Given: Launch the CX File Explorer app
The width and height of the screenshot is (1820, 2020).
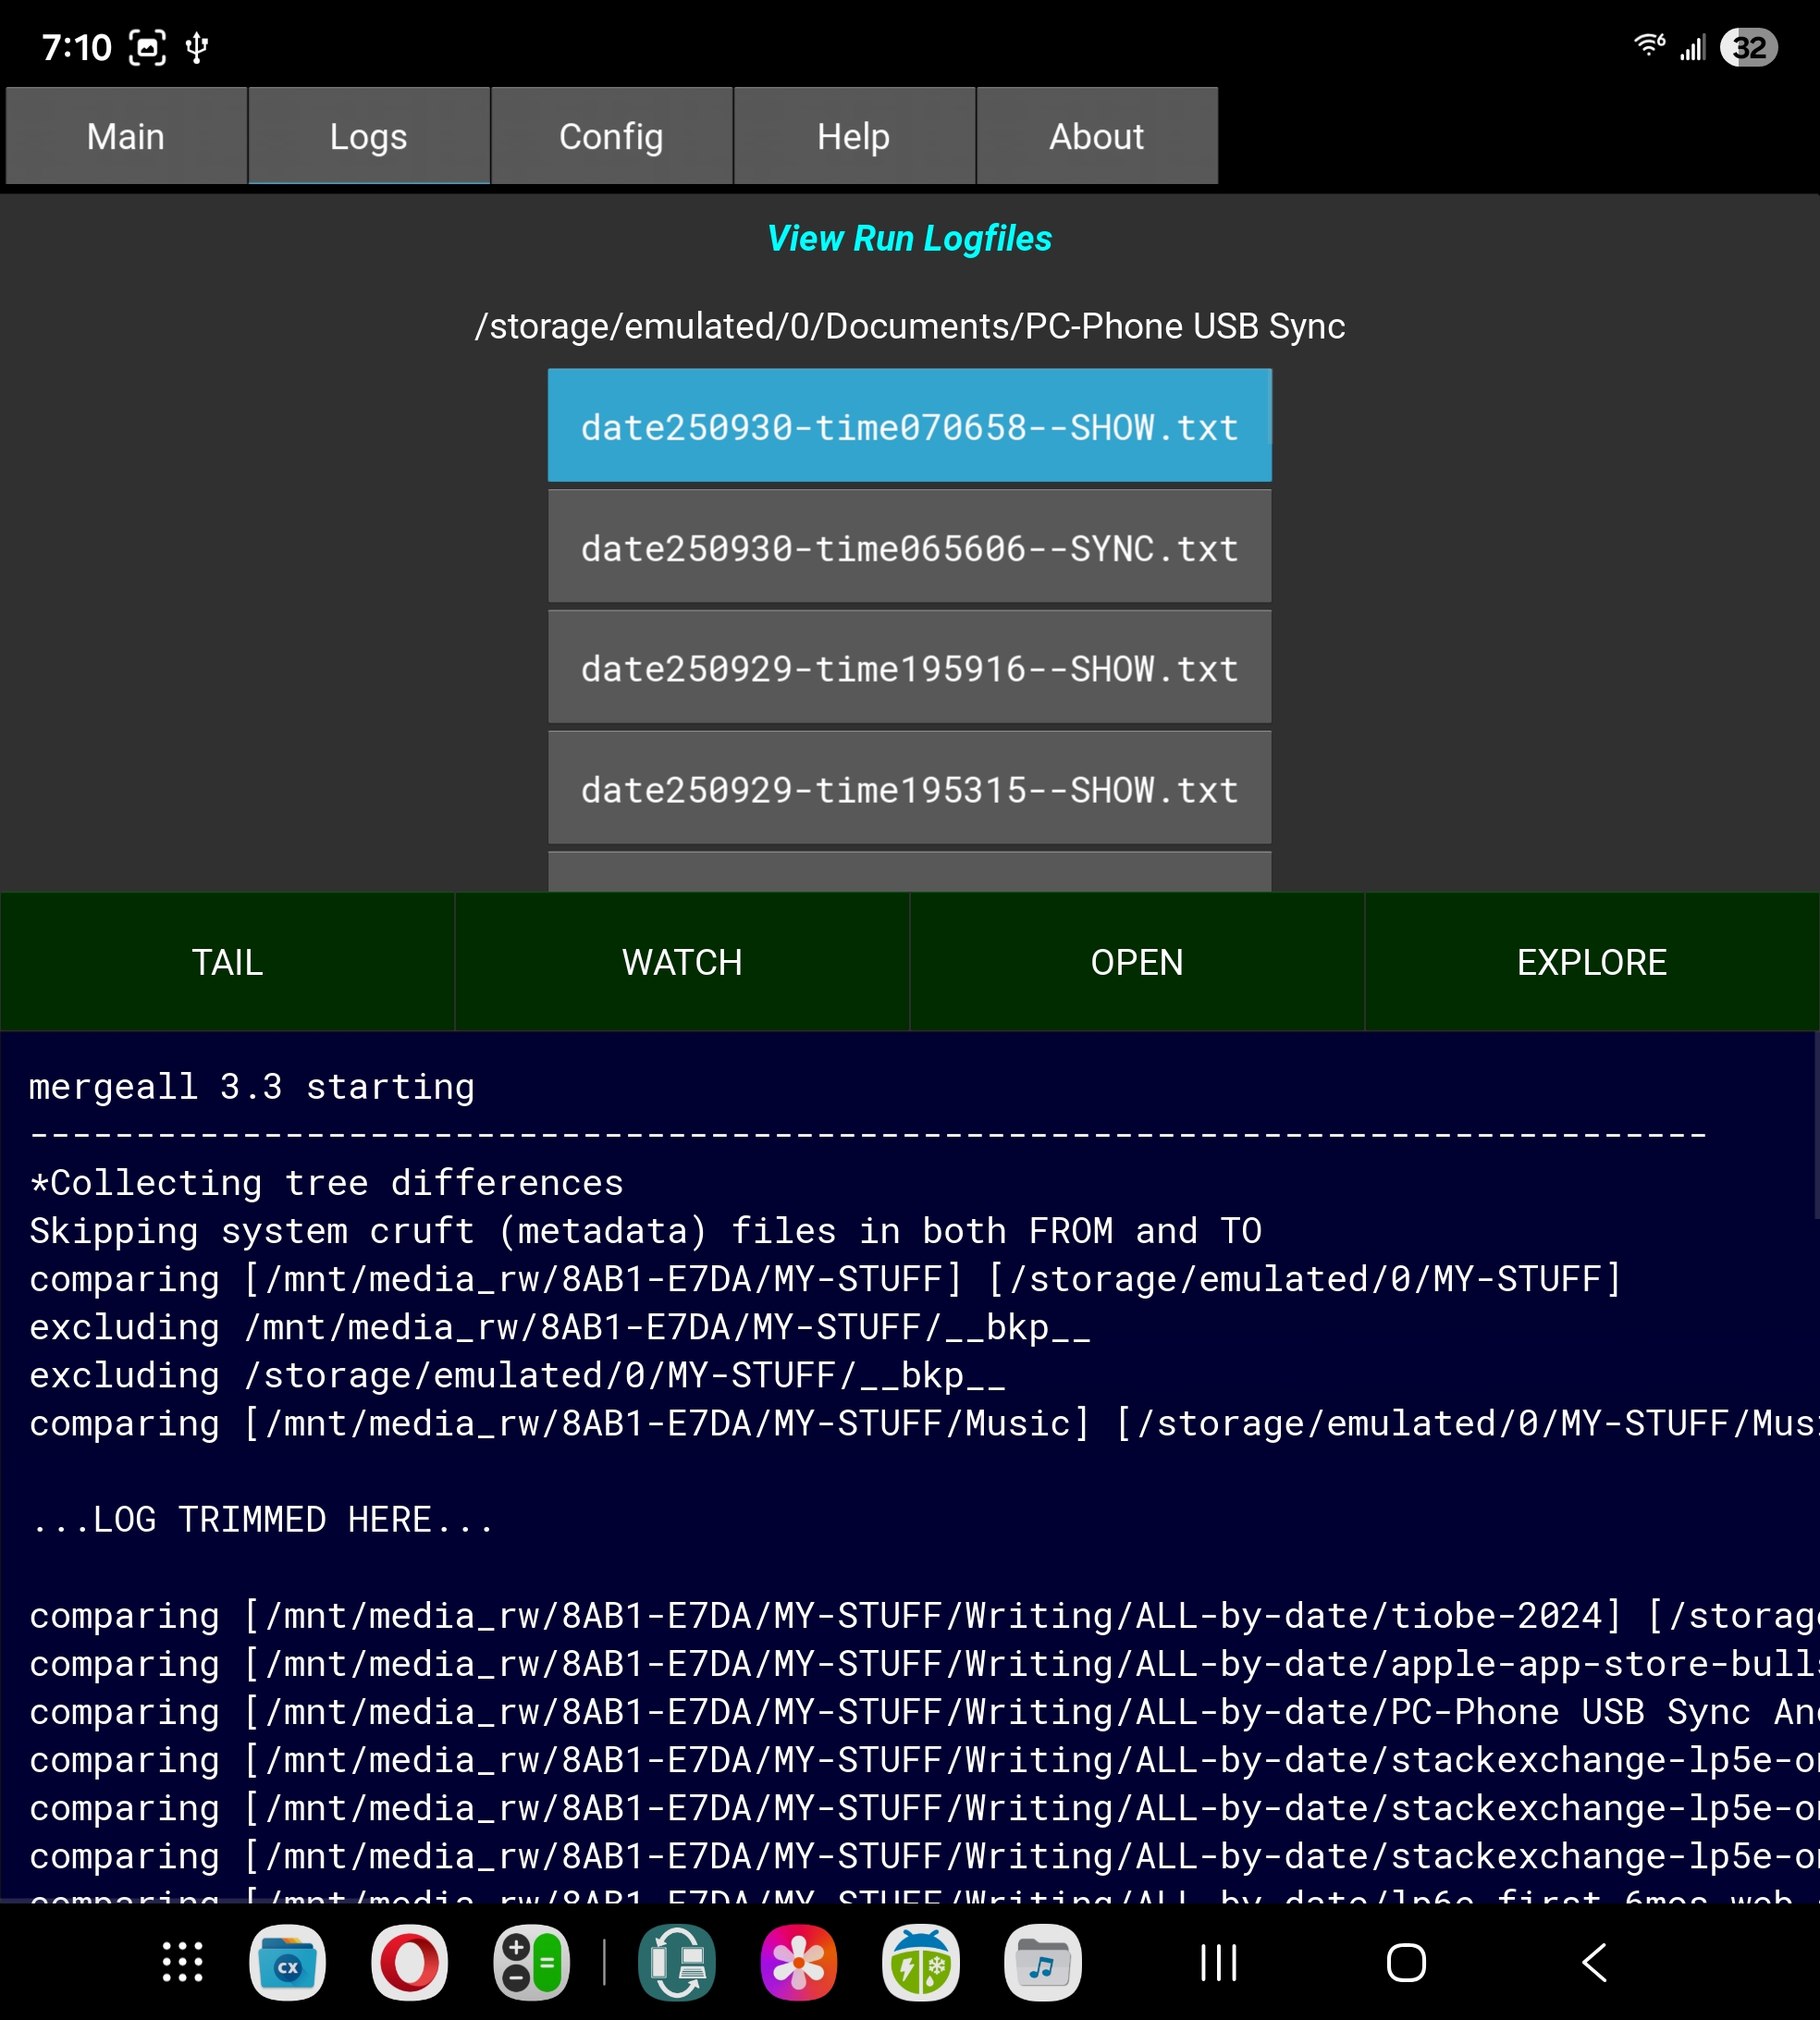Looking at the screenshot, I should [287, 1962].
